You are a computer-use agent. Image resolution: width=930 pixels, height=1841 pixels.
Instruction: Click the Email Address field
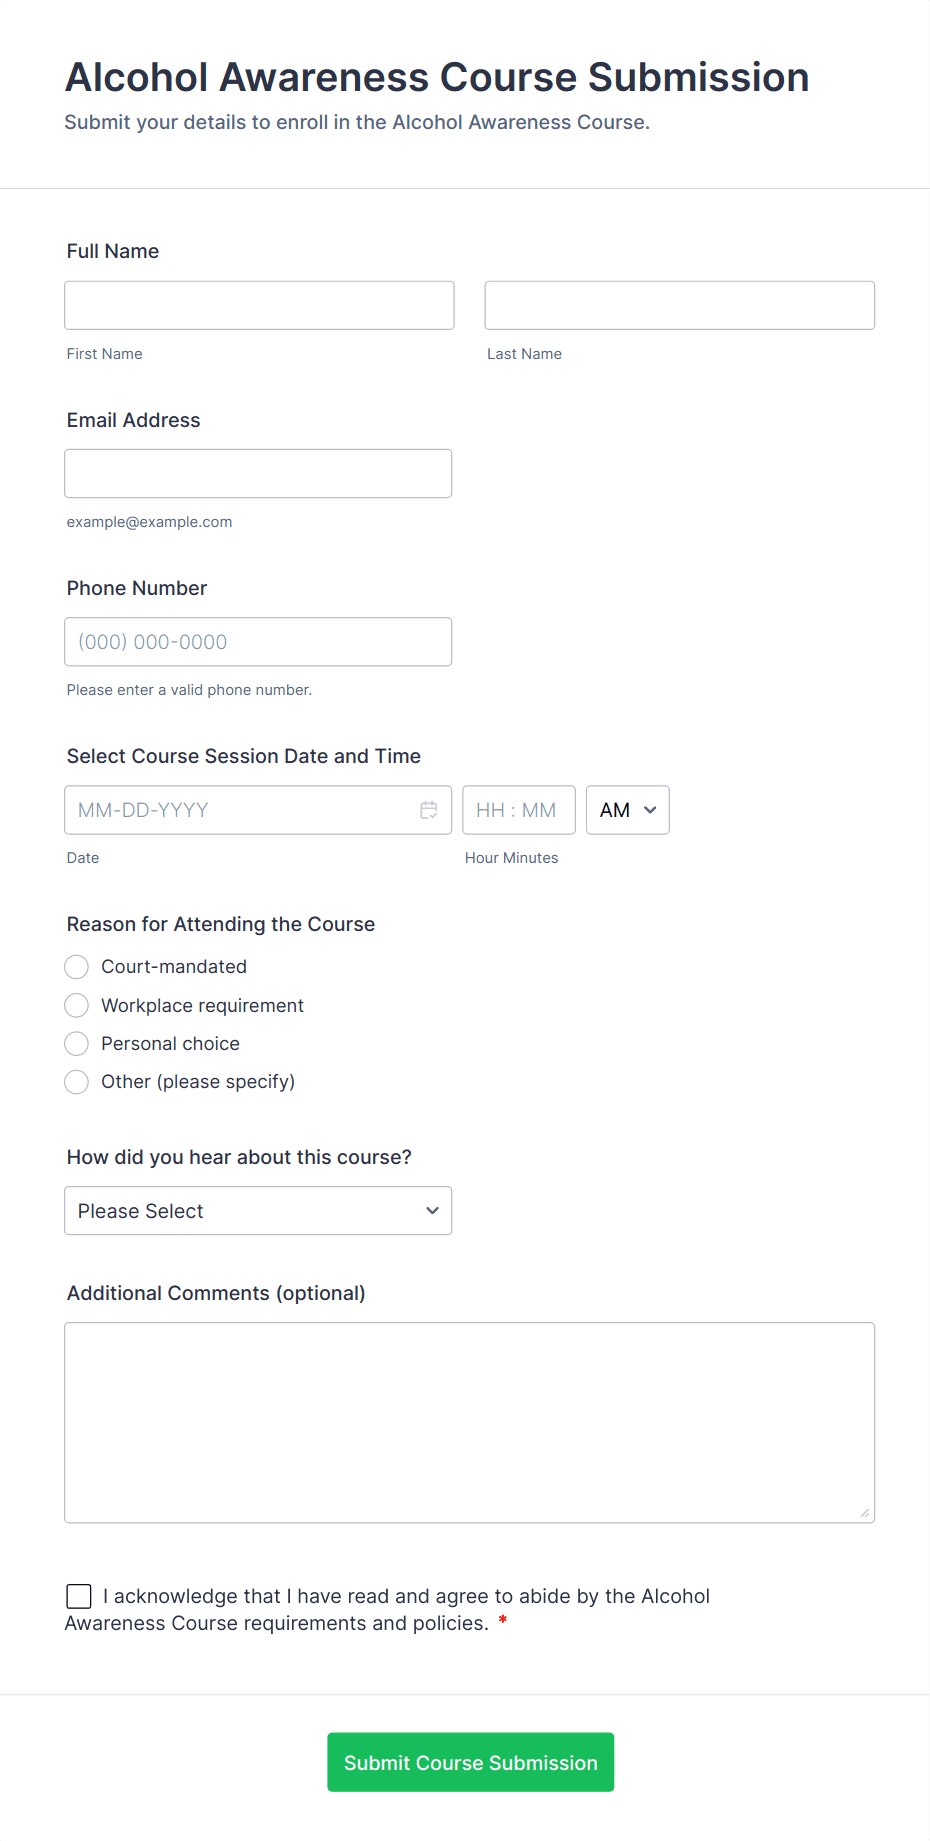(258, 473)
